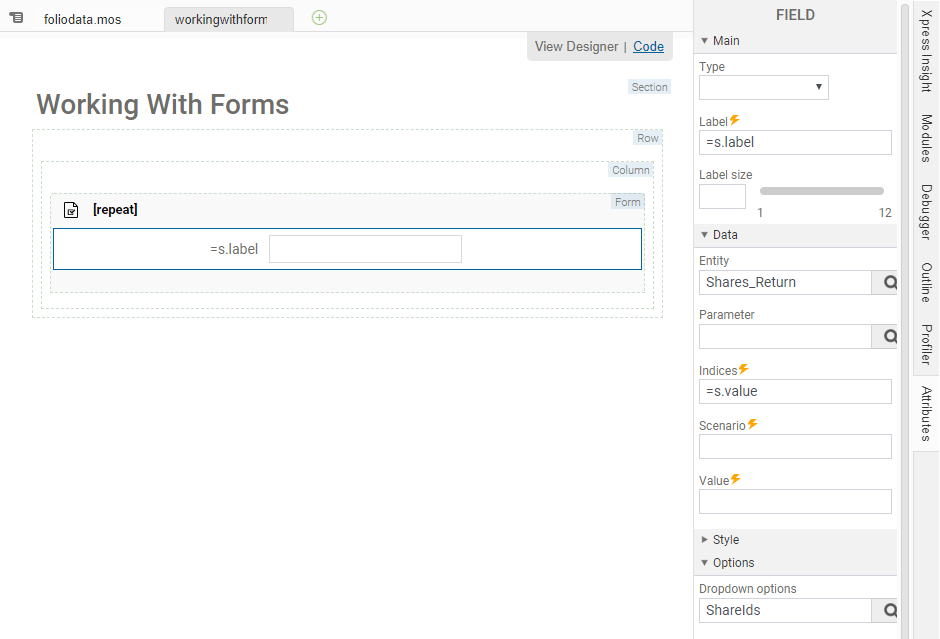This screenshot has height=639, width=940.
Task: Open the Type dropdown
Action: coord(763,87)
